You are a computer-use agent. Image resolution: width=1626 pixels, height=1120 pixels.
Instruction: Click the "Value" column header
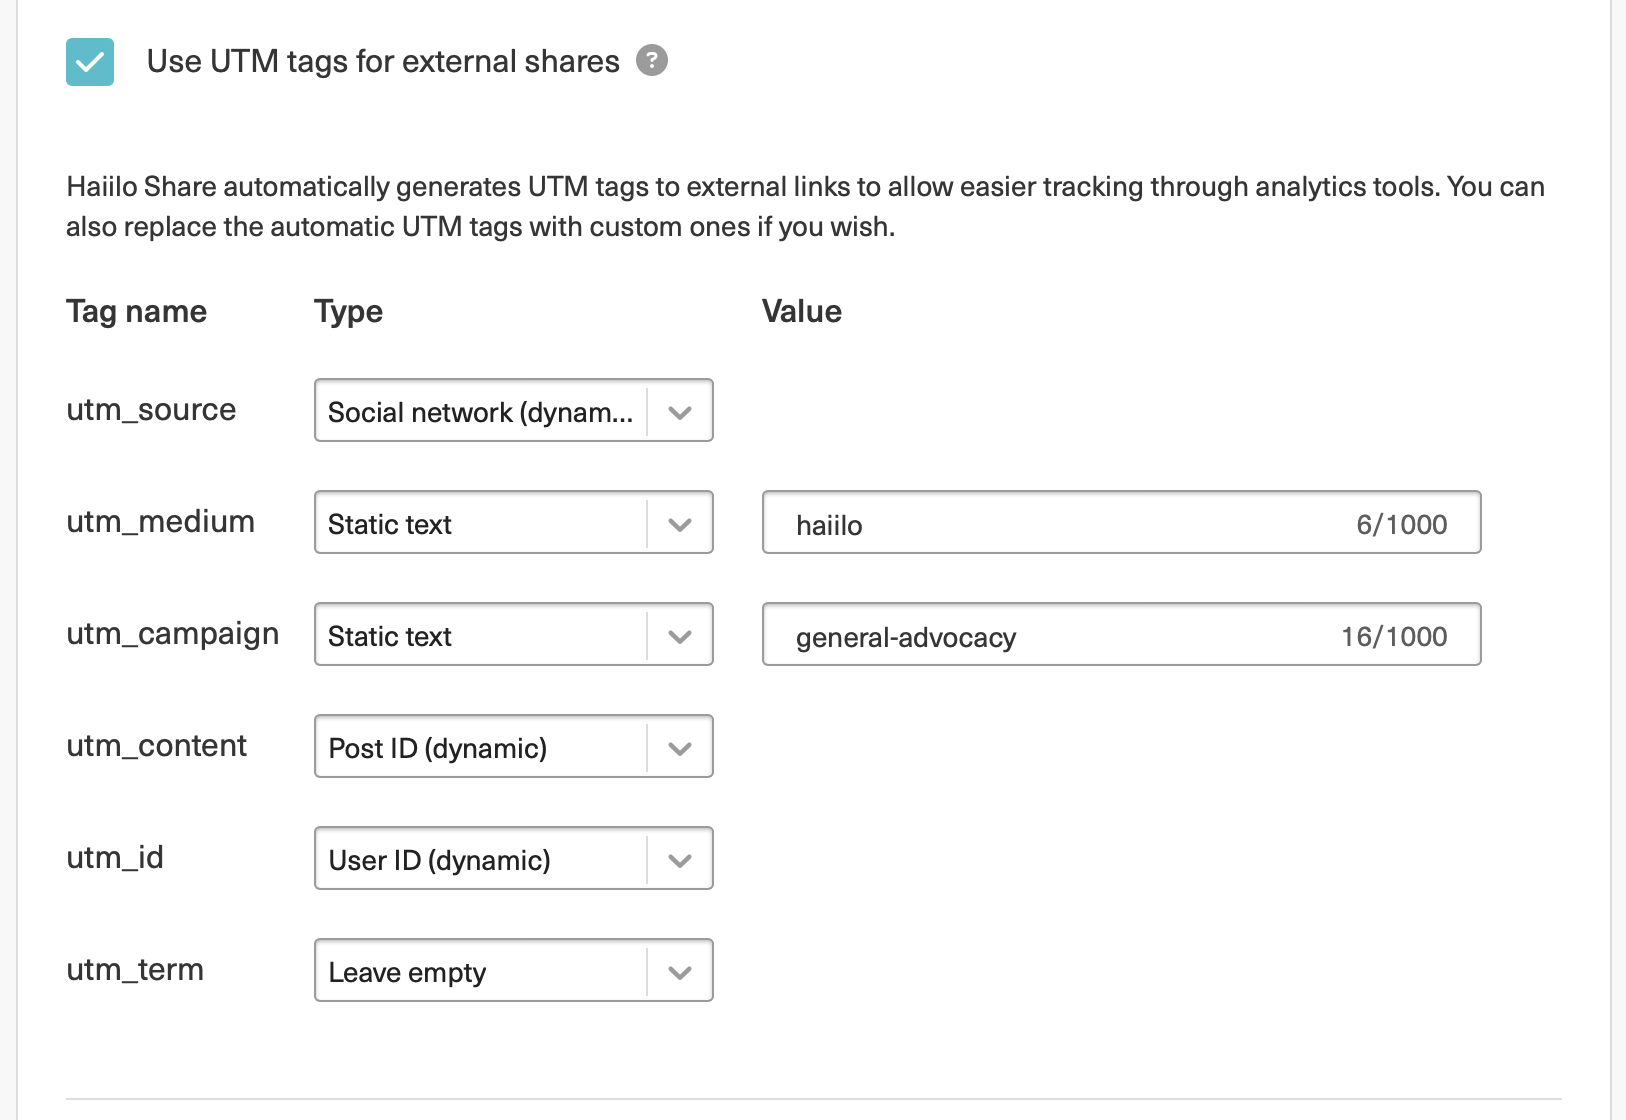801,312
